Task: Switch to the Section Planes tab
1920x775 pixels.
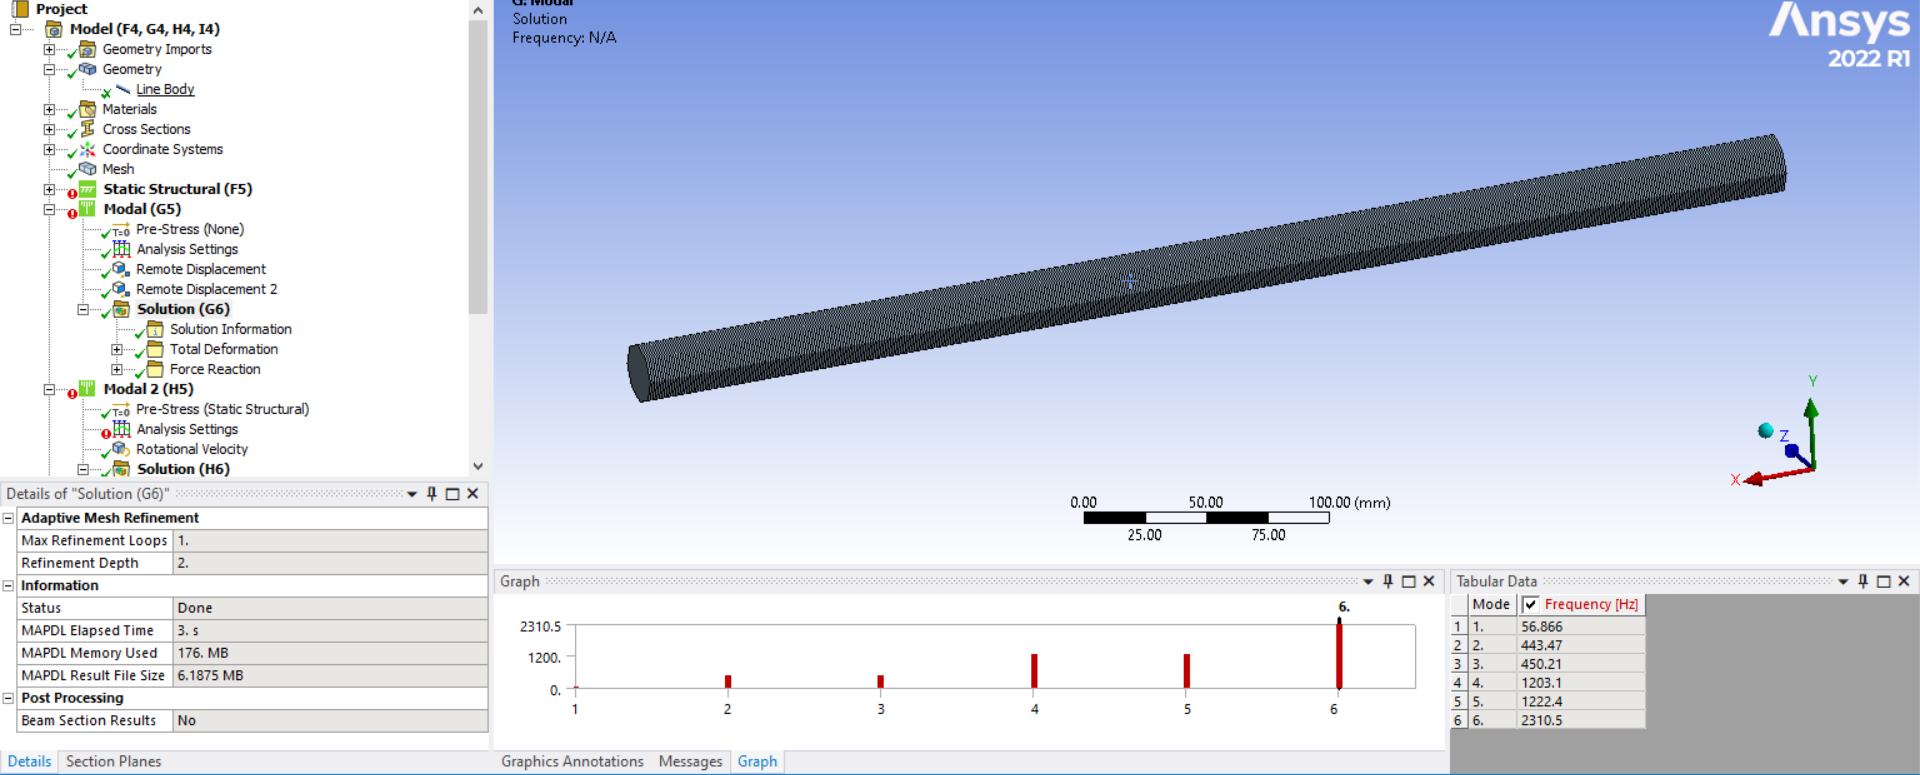Action: 113,762
